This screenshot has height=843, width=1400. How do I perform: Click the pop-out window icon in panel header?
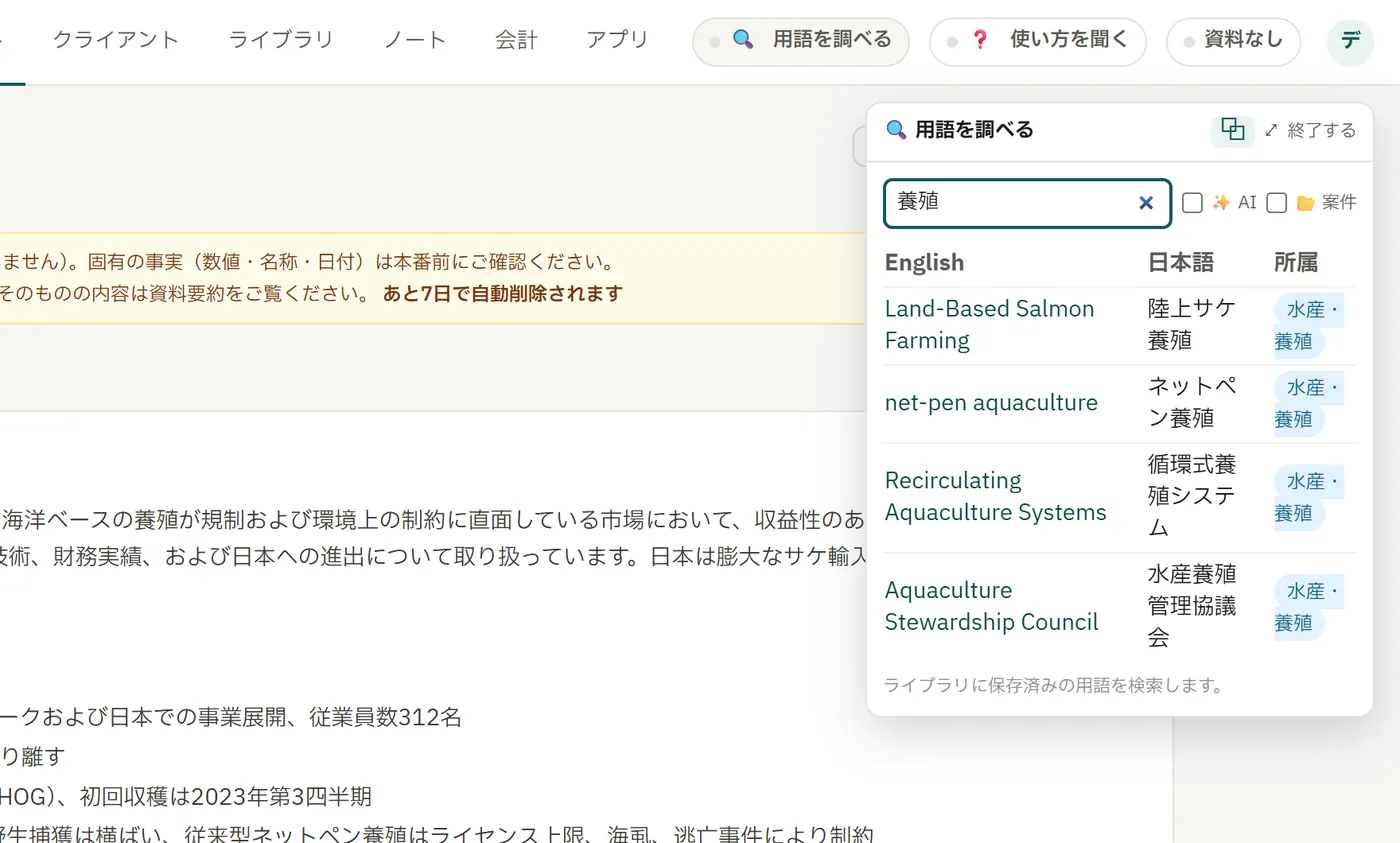coord(1233,130)
